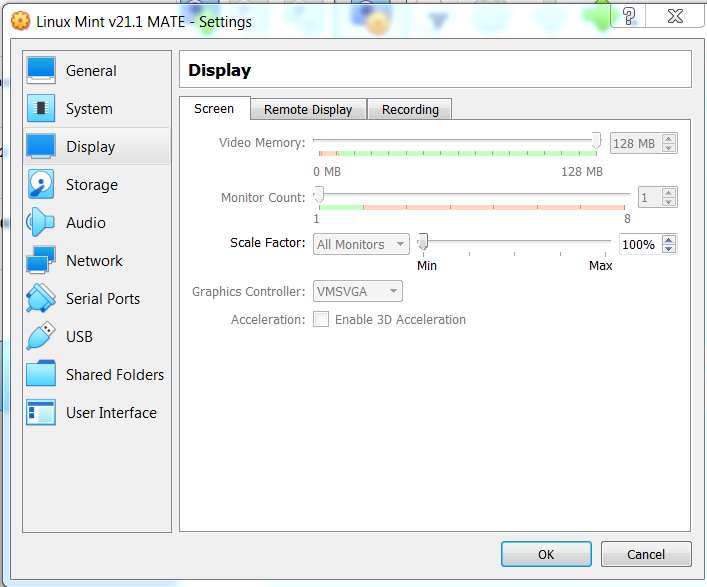Open the User Interface icon
Screen dimensions: 707x587
[x=41, y=412]
